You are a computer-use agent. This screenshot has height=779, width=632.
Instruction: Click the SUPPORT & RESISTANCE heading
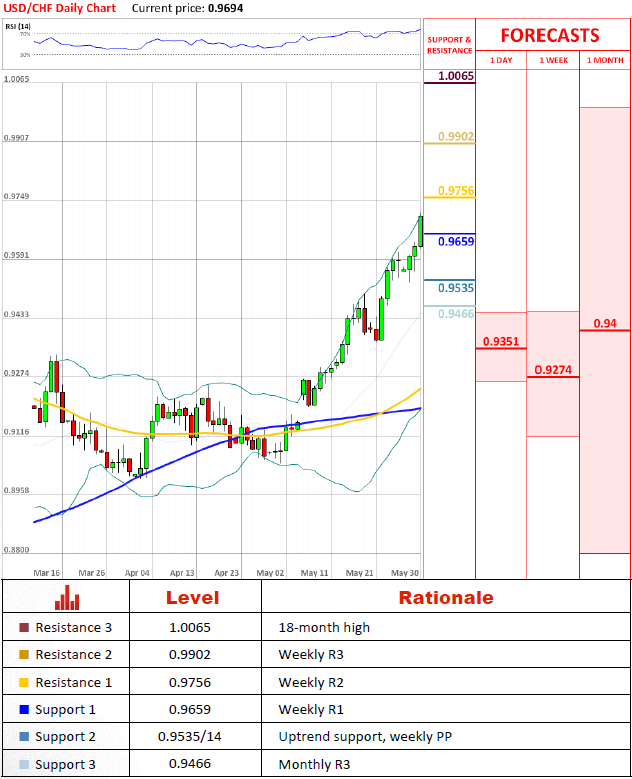click(x=450, y=45)
